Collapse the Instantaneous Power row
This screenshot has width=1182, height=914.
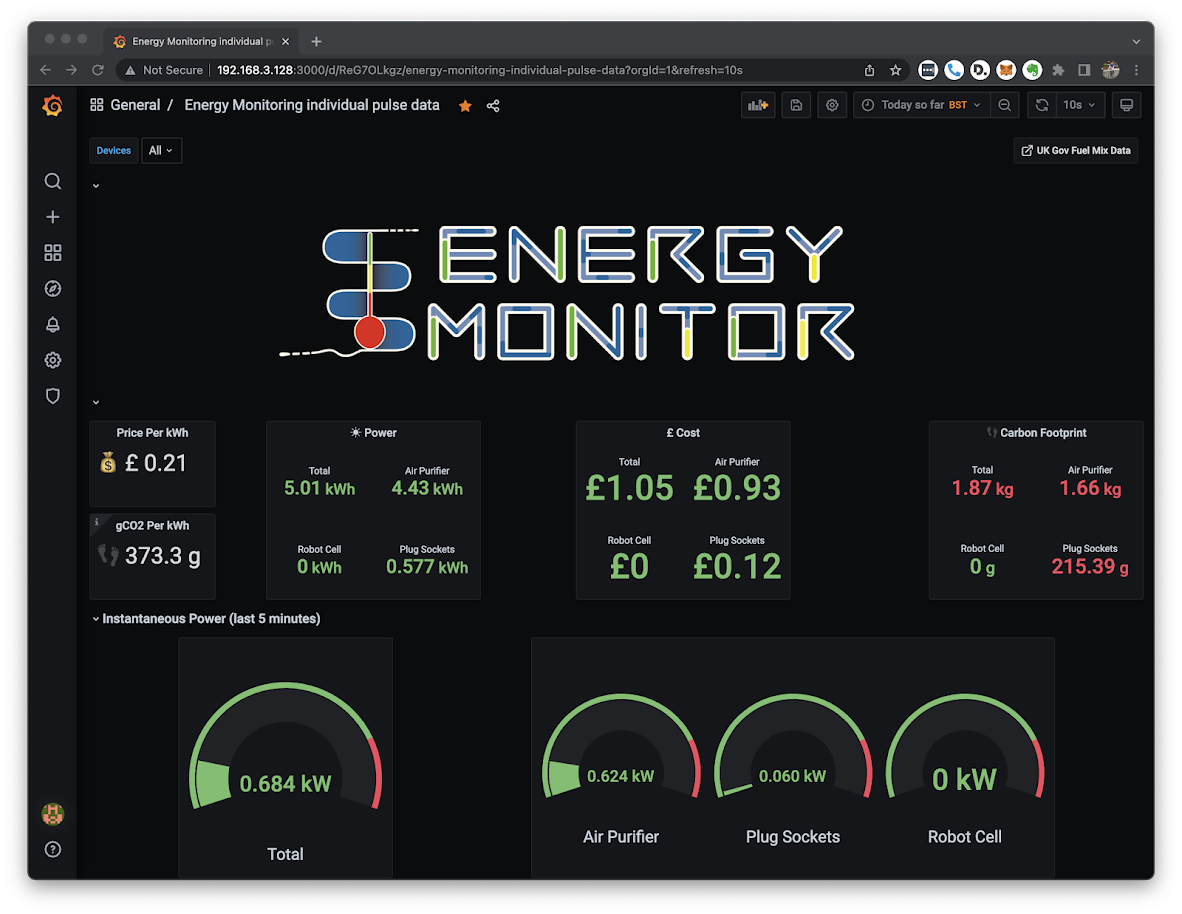point(95,618)
